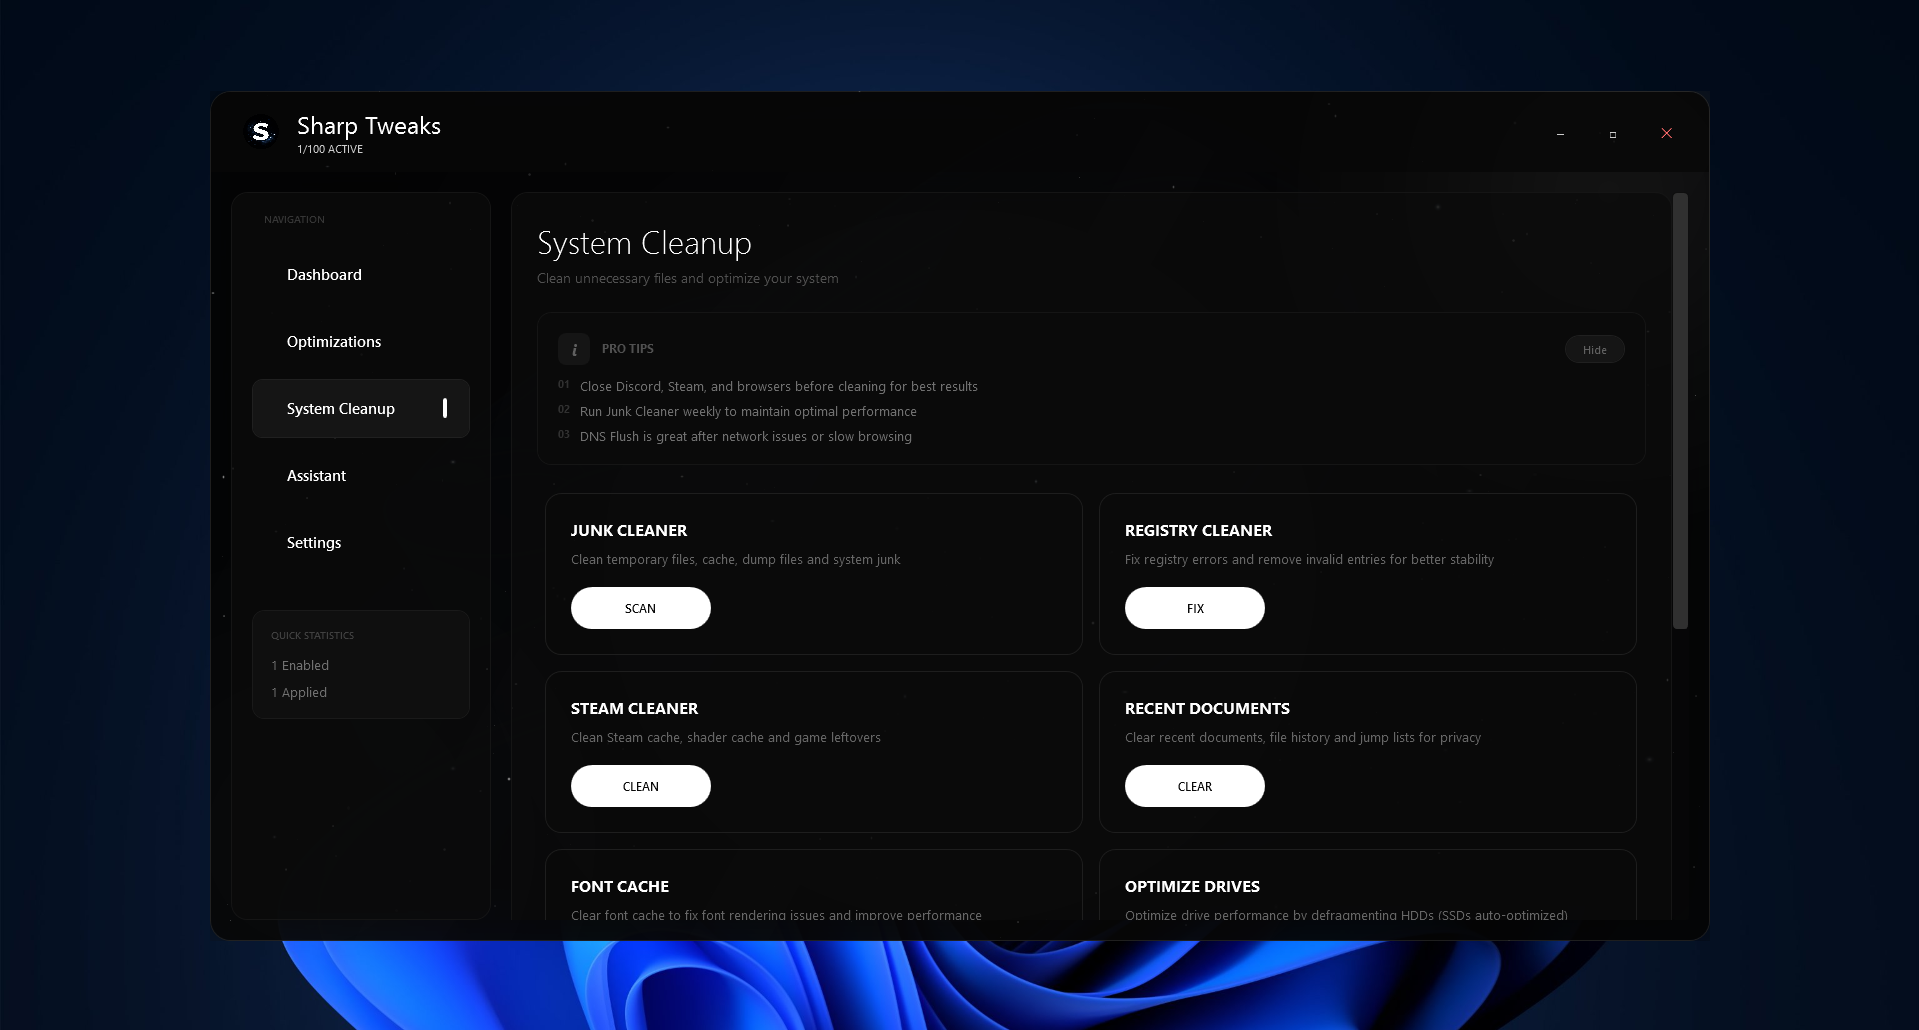Maximize the Sharp Tweaks window
Screen dimensions: 1919x1030
1613,134
